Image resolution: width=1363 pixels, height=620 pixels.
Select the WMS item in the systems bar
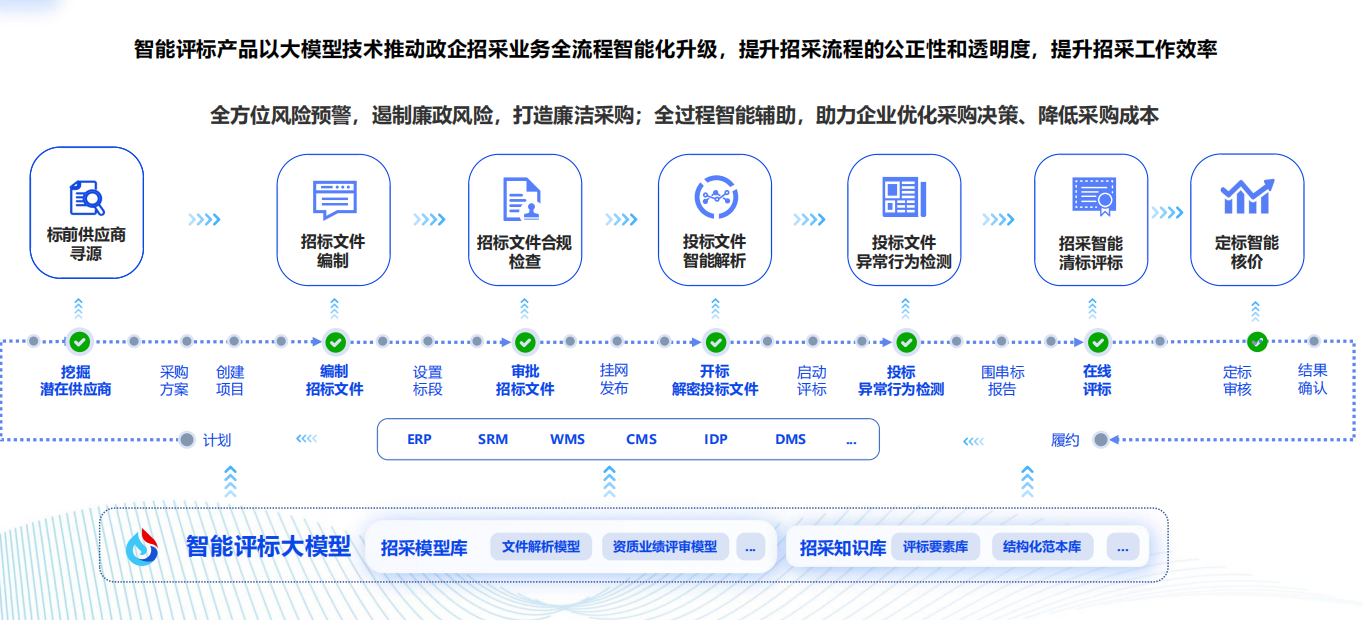coord(567,439)
